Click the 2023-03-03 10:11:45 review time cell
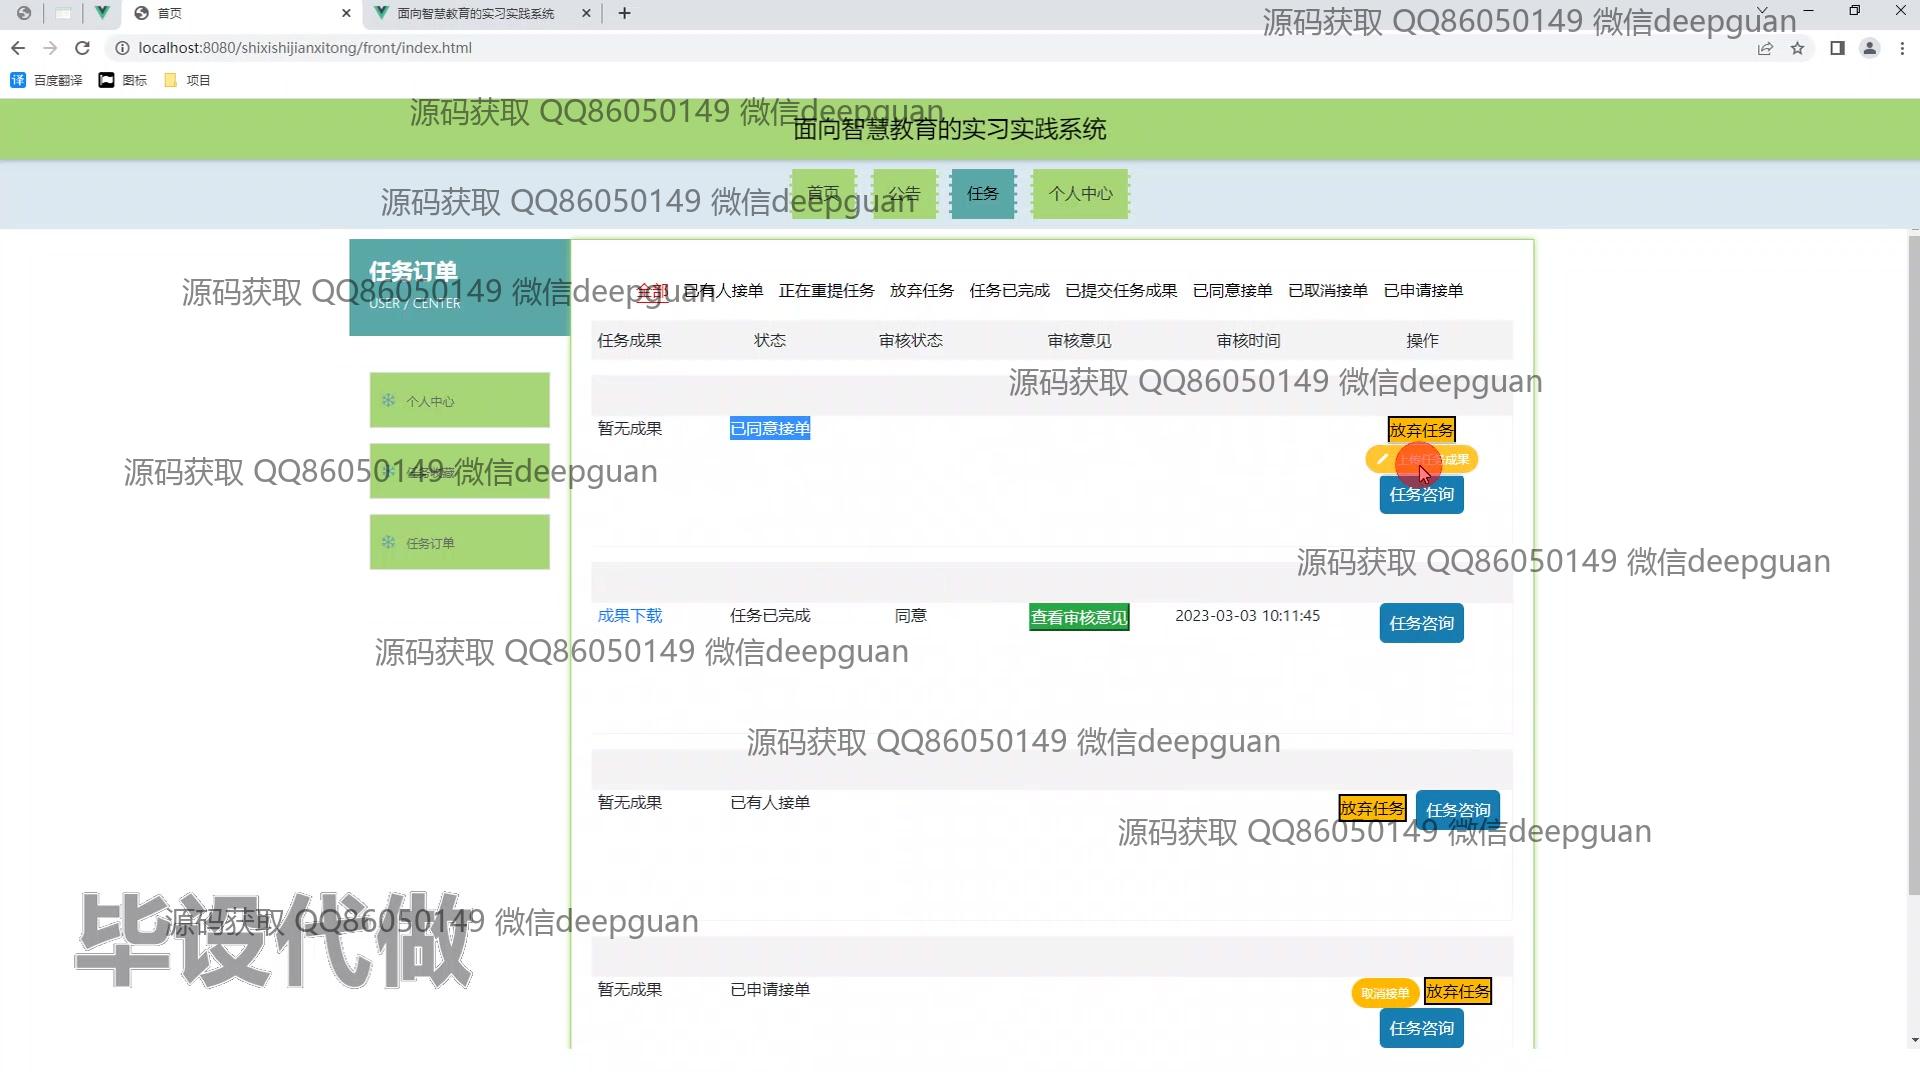Viewport: 1920px width, 1072px height. (1248, 616)
